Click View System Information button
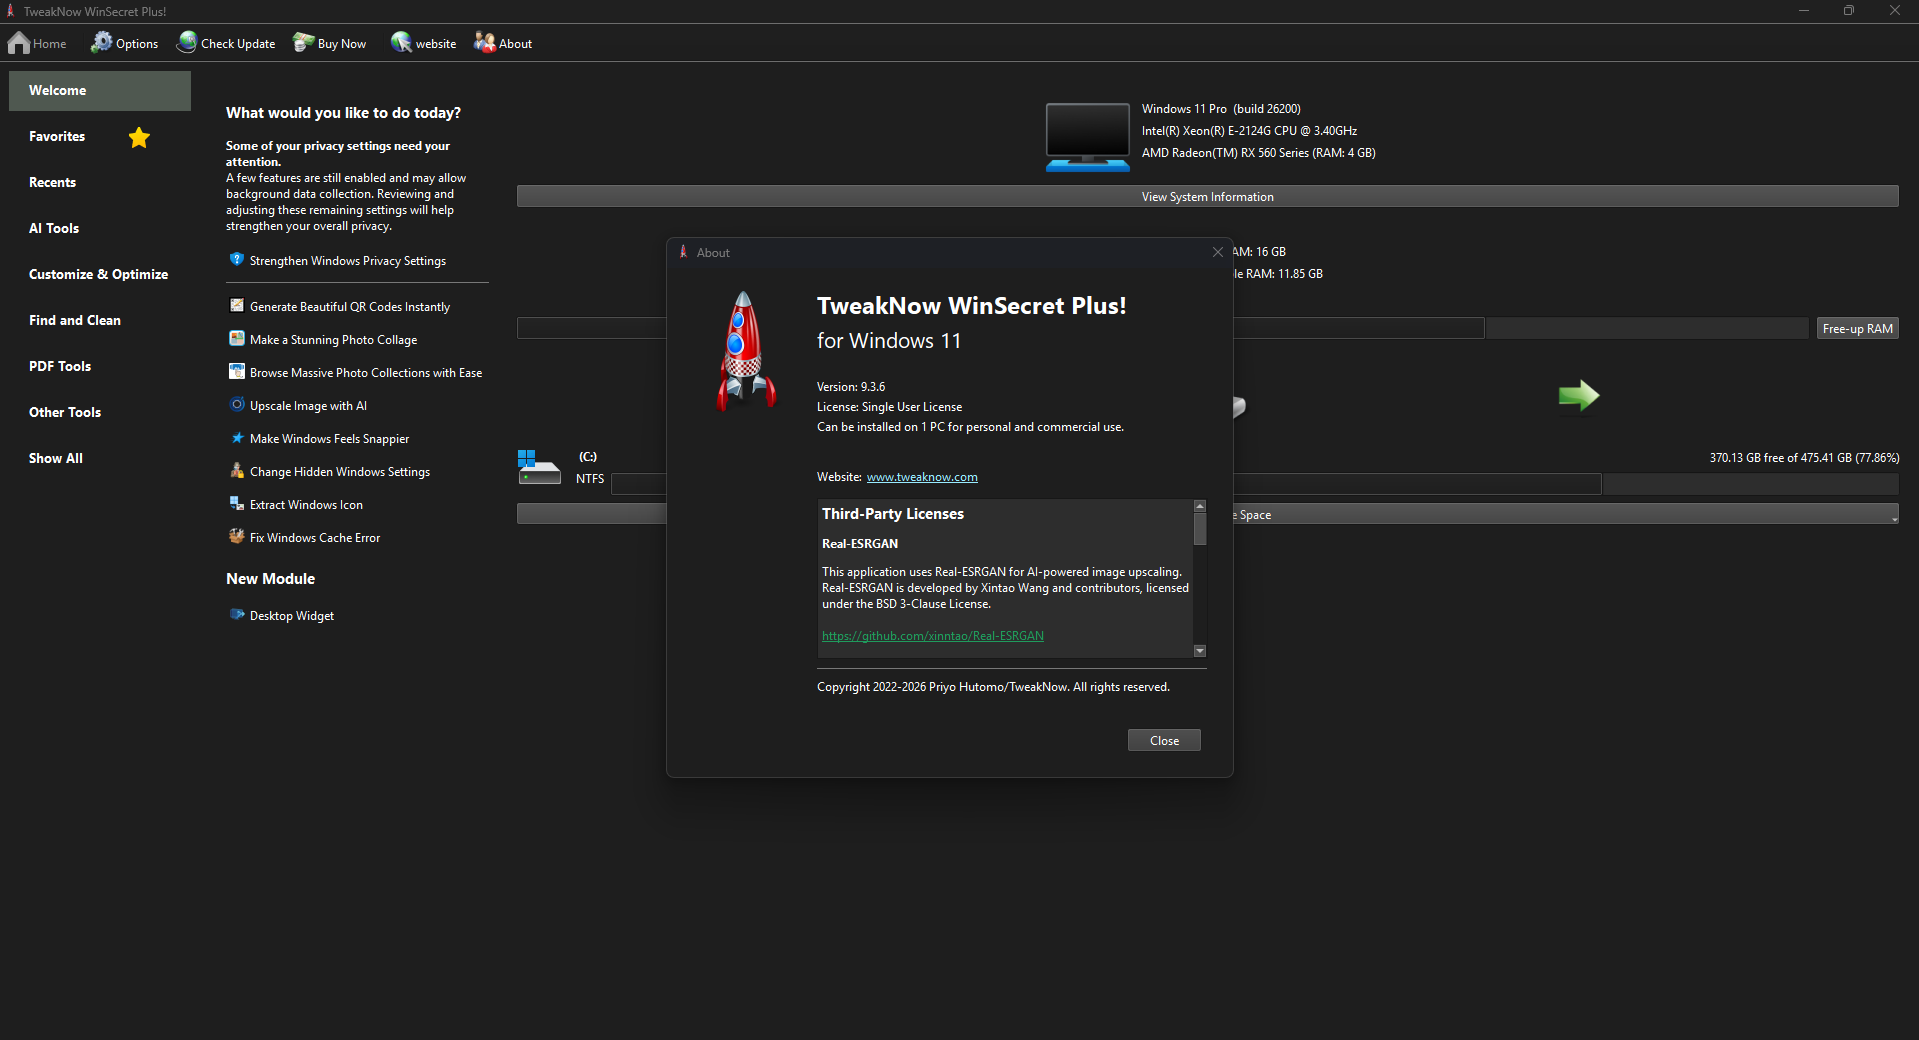The width and height of the screenshot is (1919, 1040). click(x=1207, y=196)
